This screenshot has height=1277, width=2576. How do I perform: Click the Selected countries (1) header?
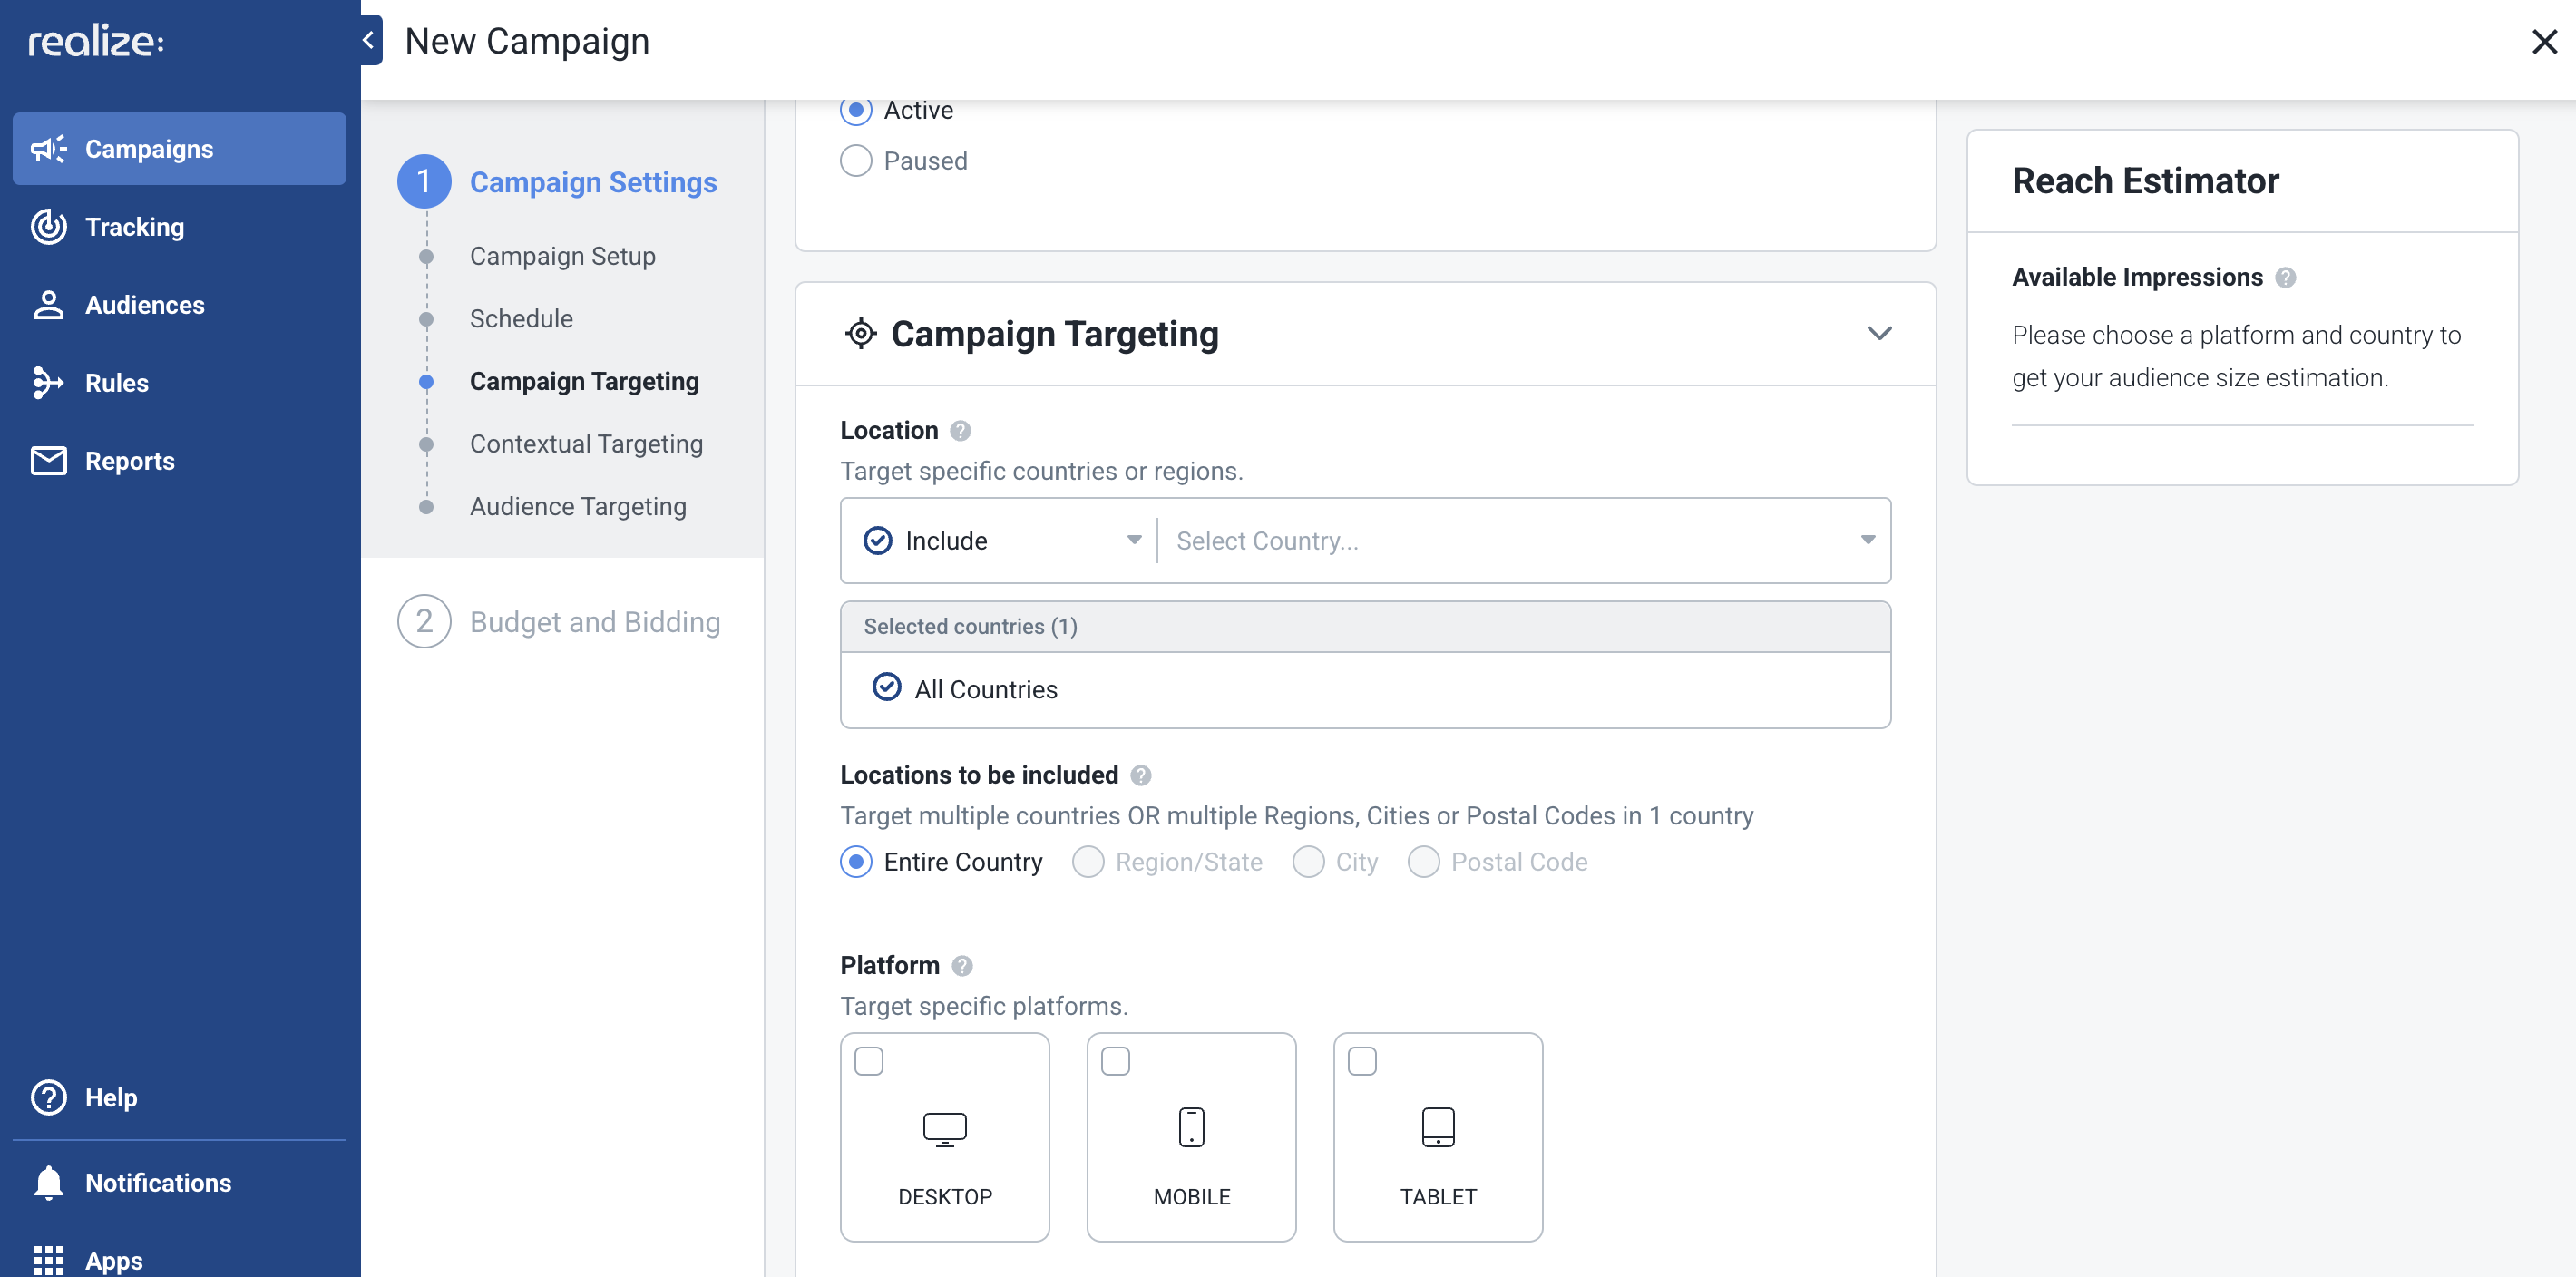(x=1365, y=626)
